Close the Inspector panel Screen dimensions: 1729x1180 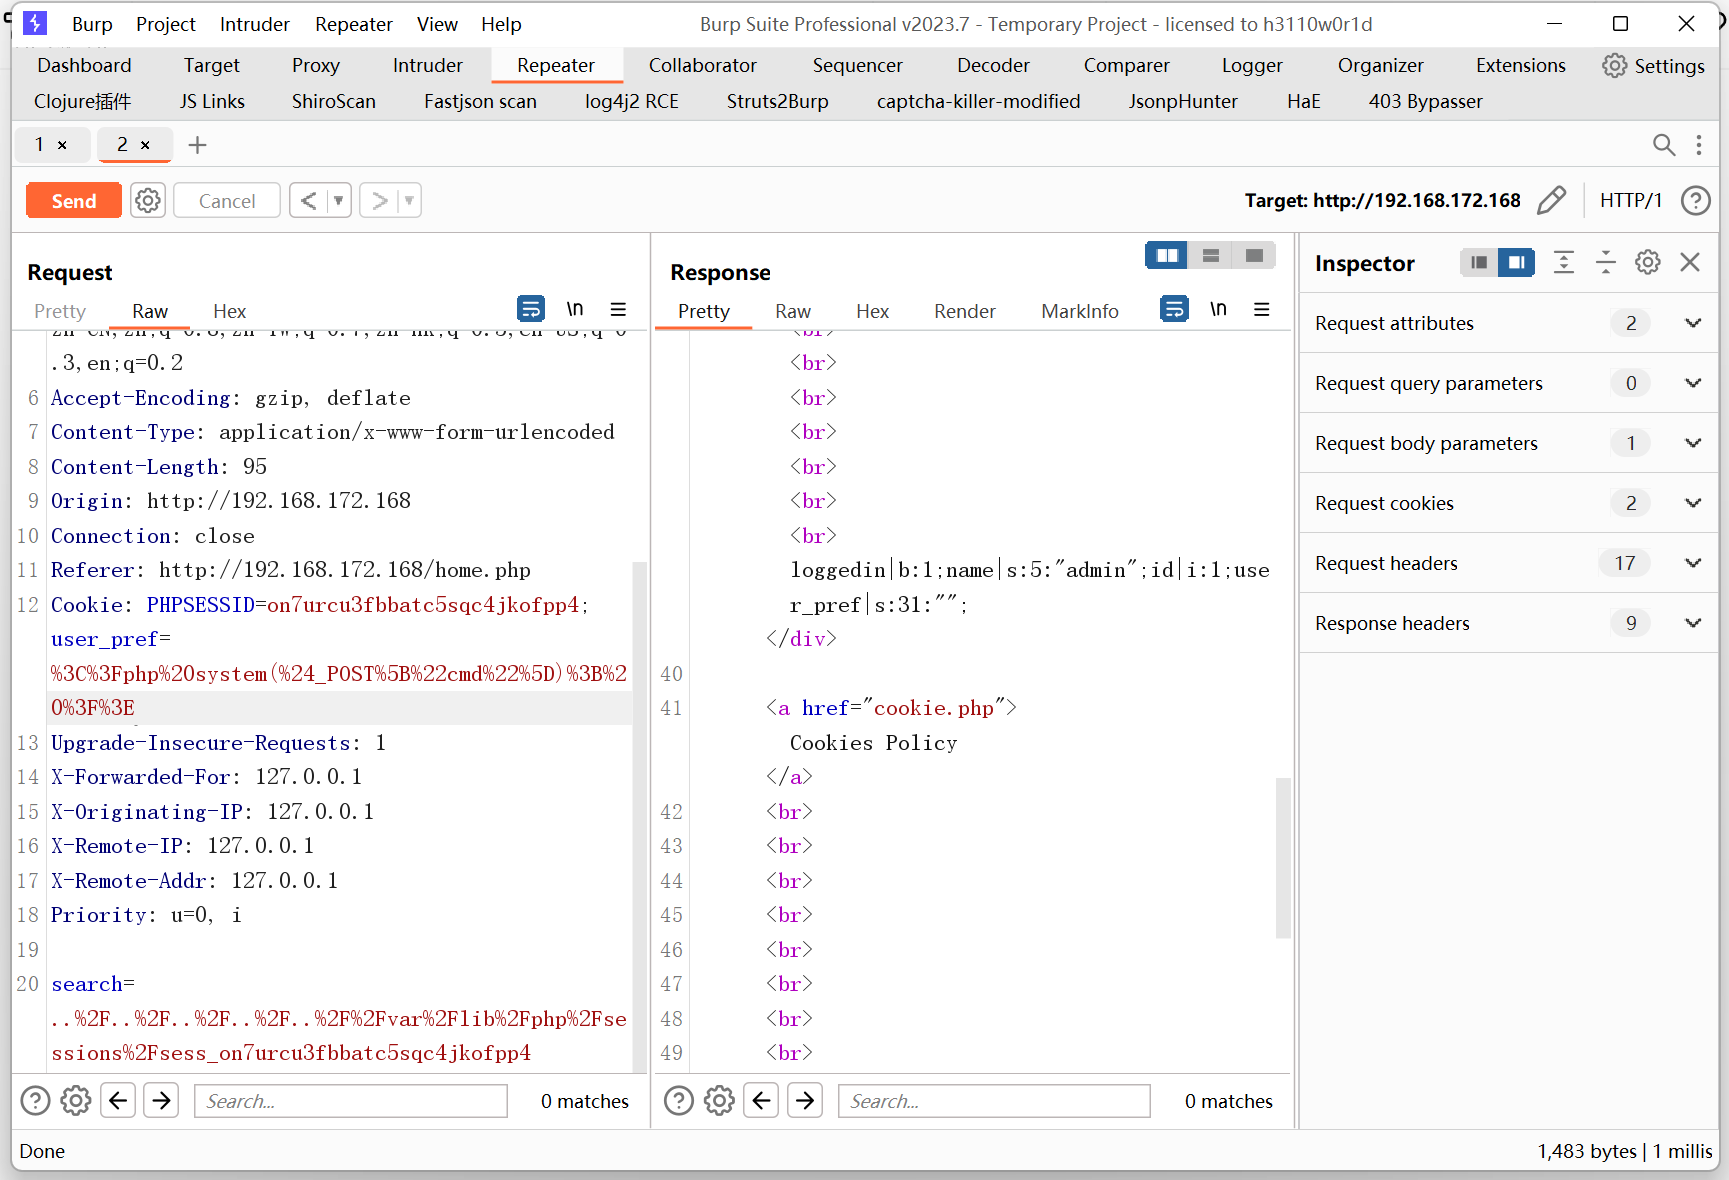1690,262
